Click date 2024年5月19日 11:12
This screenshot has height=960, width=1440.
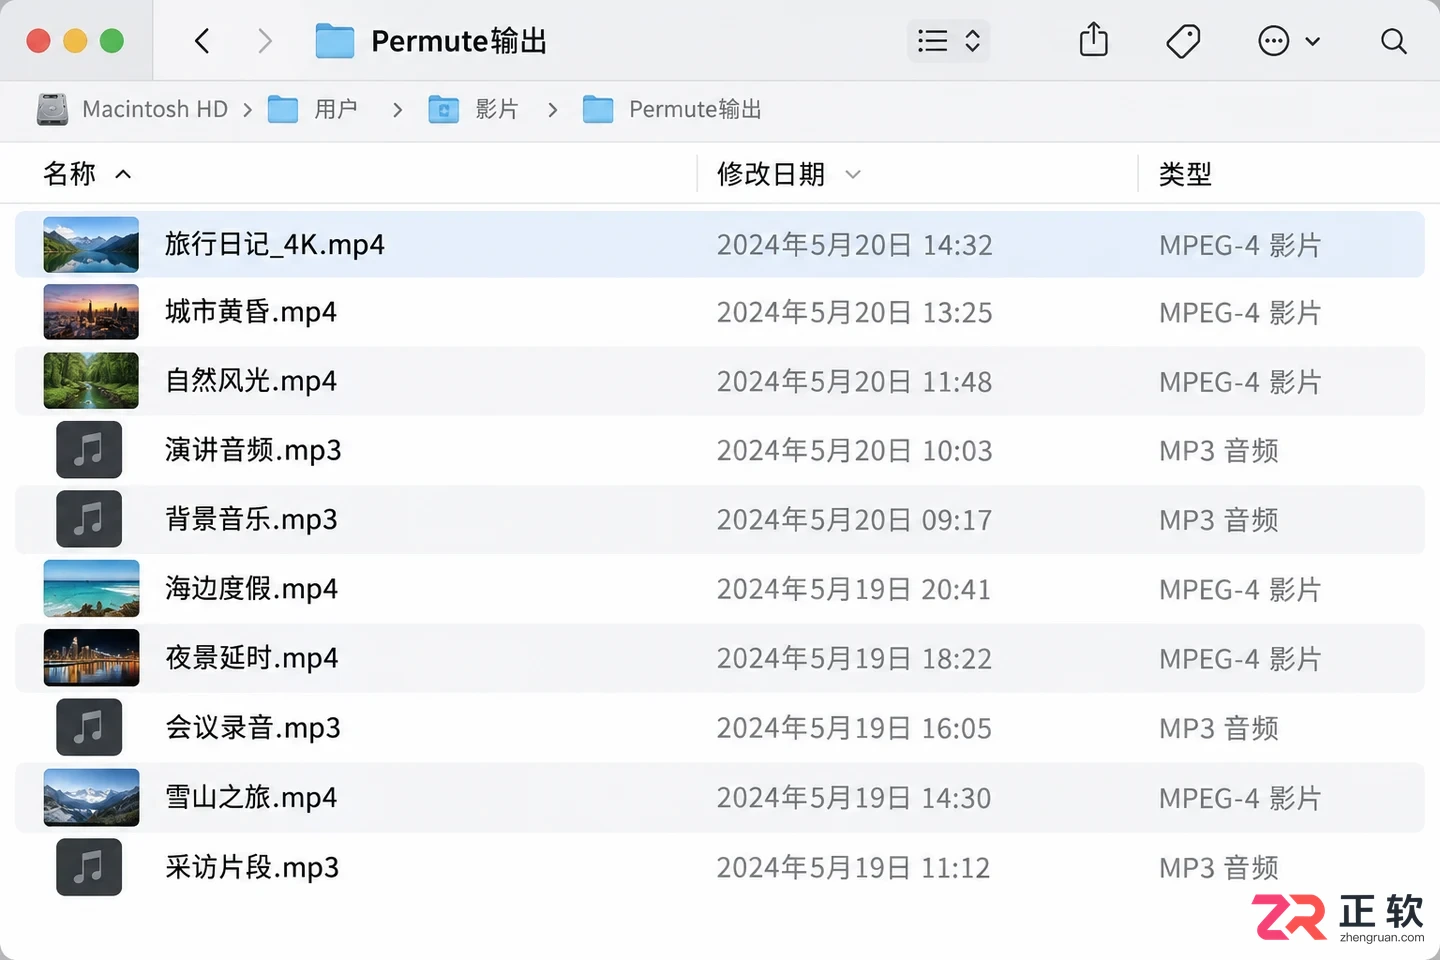tap(853, 868)
